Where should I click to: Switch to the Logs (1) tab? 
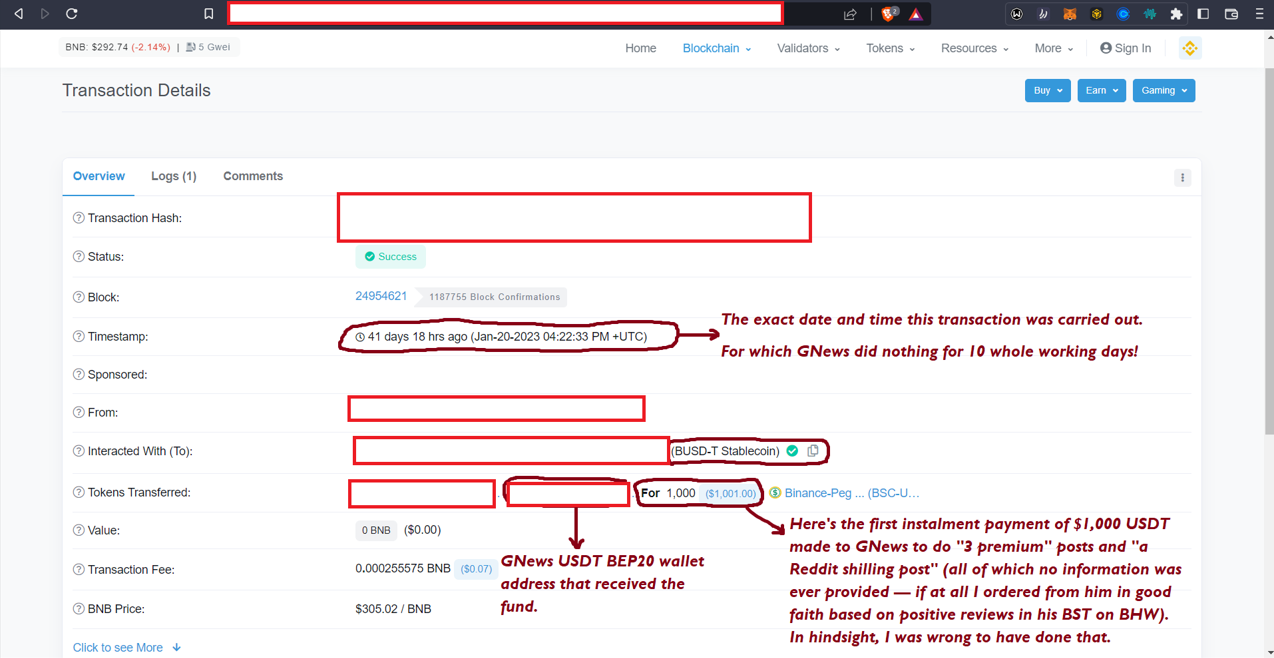174,176
